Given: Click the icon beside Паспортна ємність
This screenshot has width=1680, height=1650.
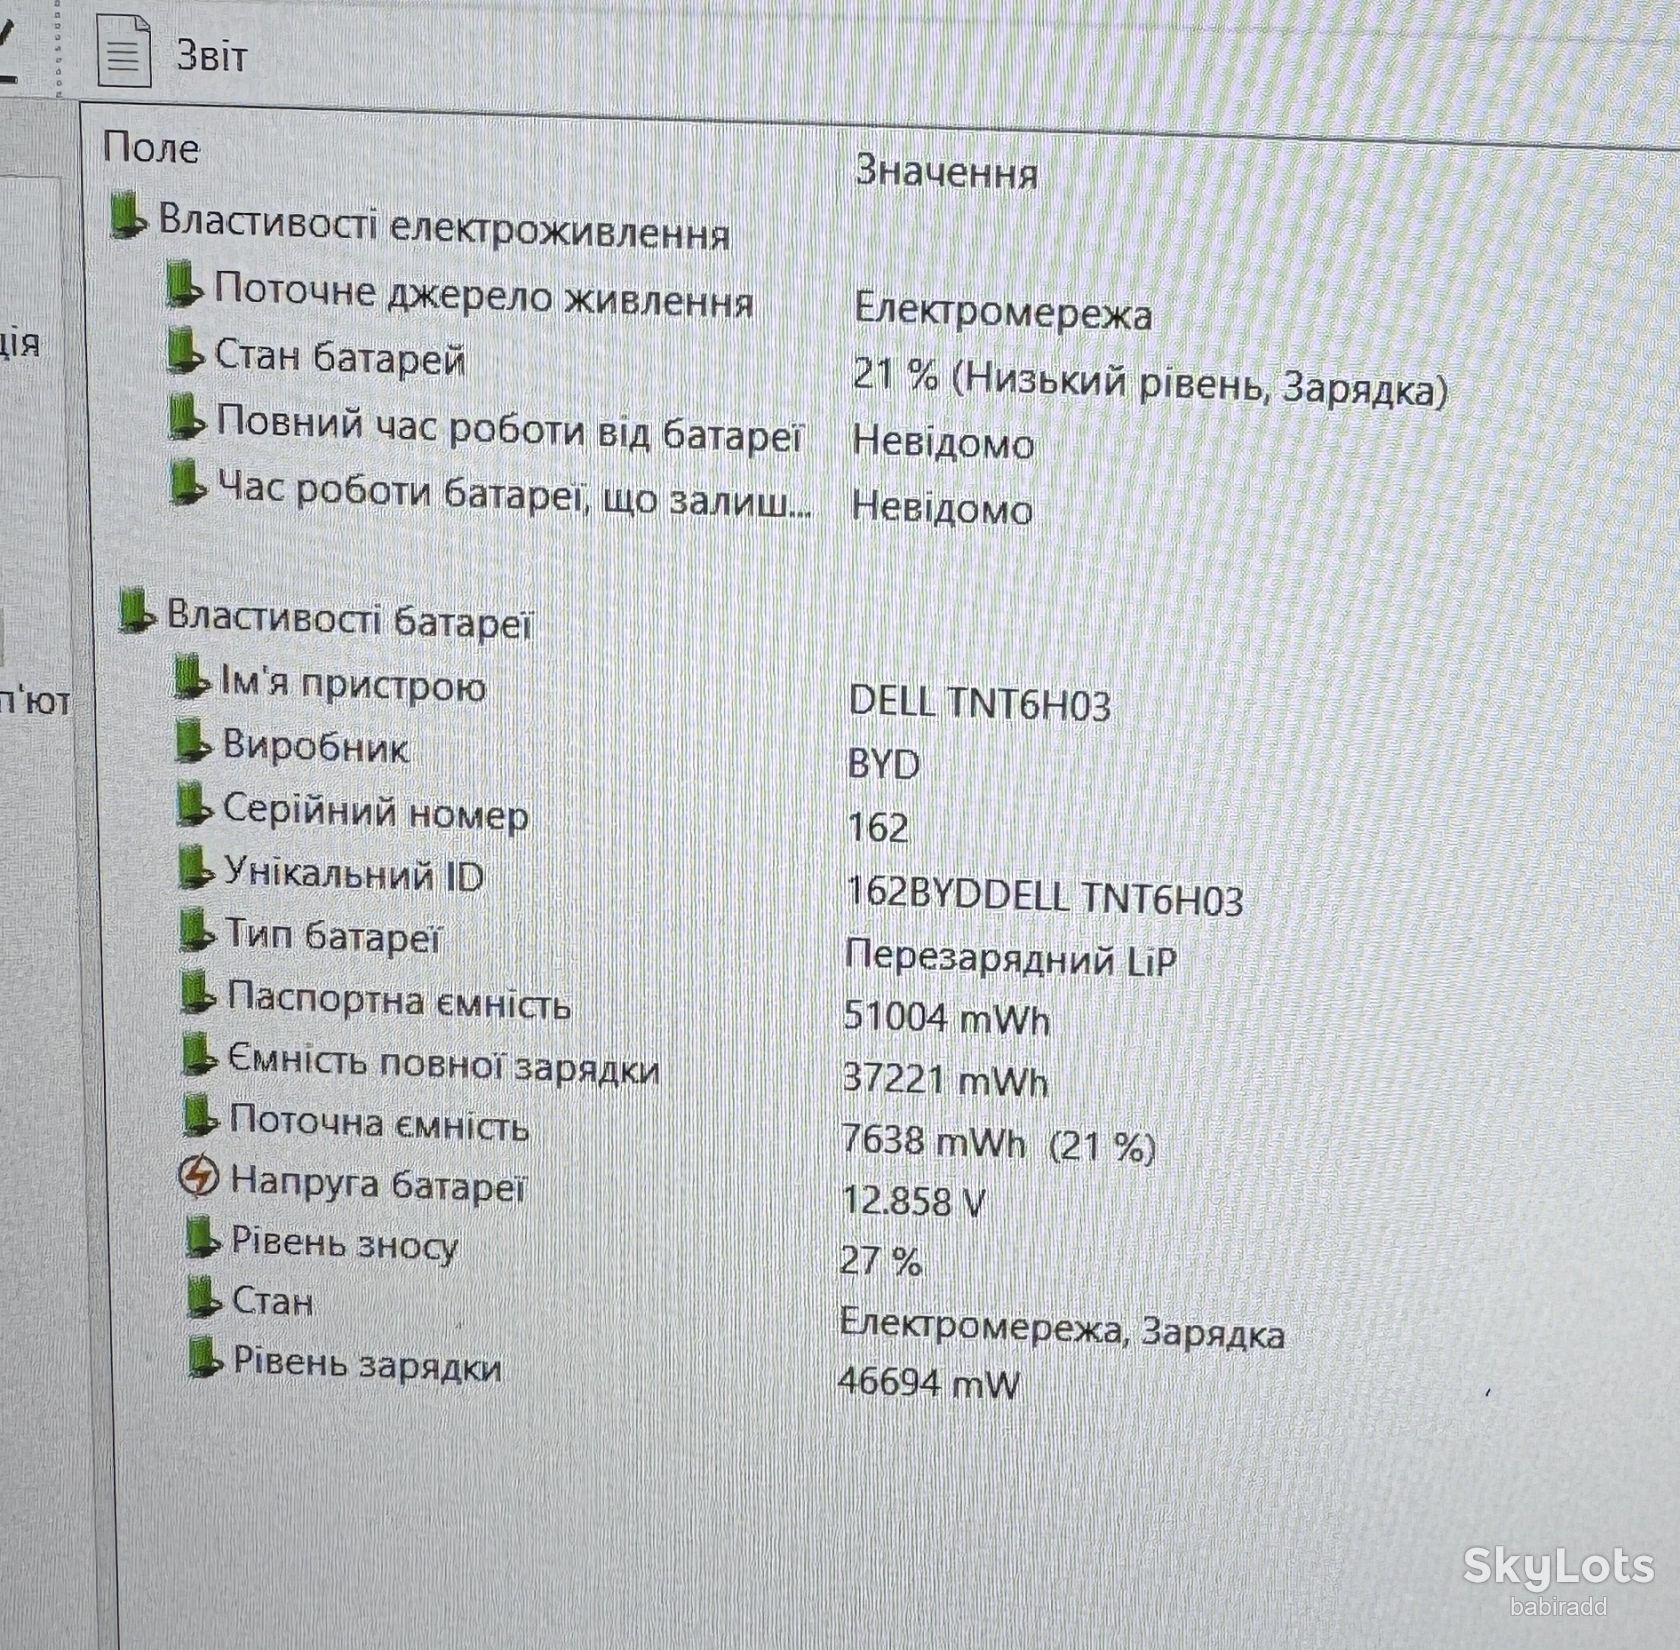Looking at the screenshot, I should pyautogui.click(x=198, y=993).
